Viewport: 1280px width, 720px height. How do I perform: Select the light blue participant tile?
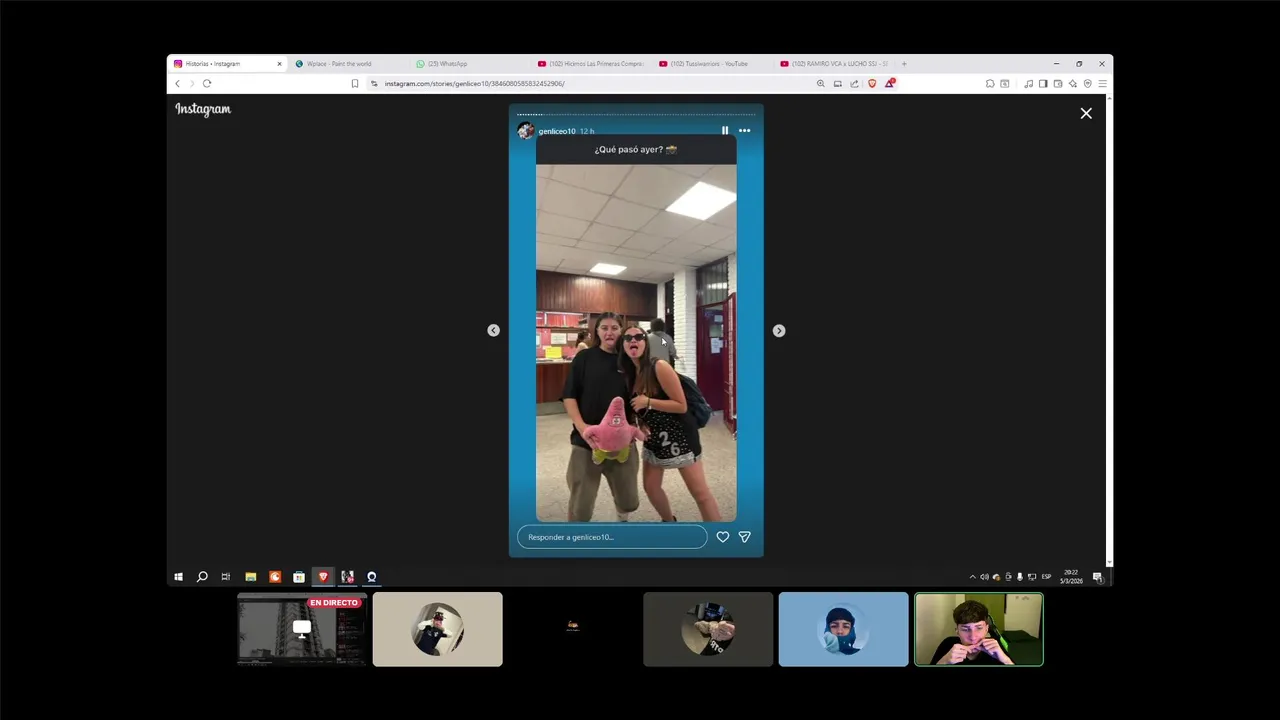click(x=843, y=629)
